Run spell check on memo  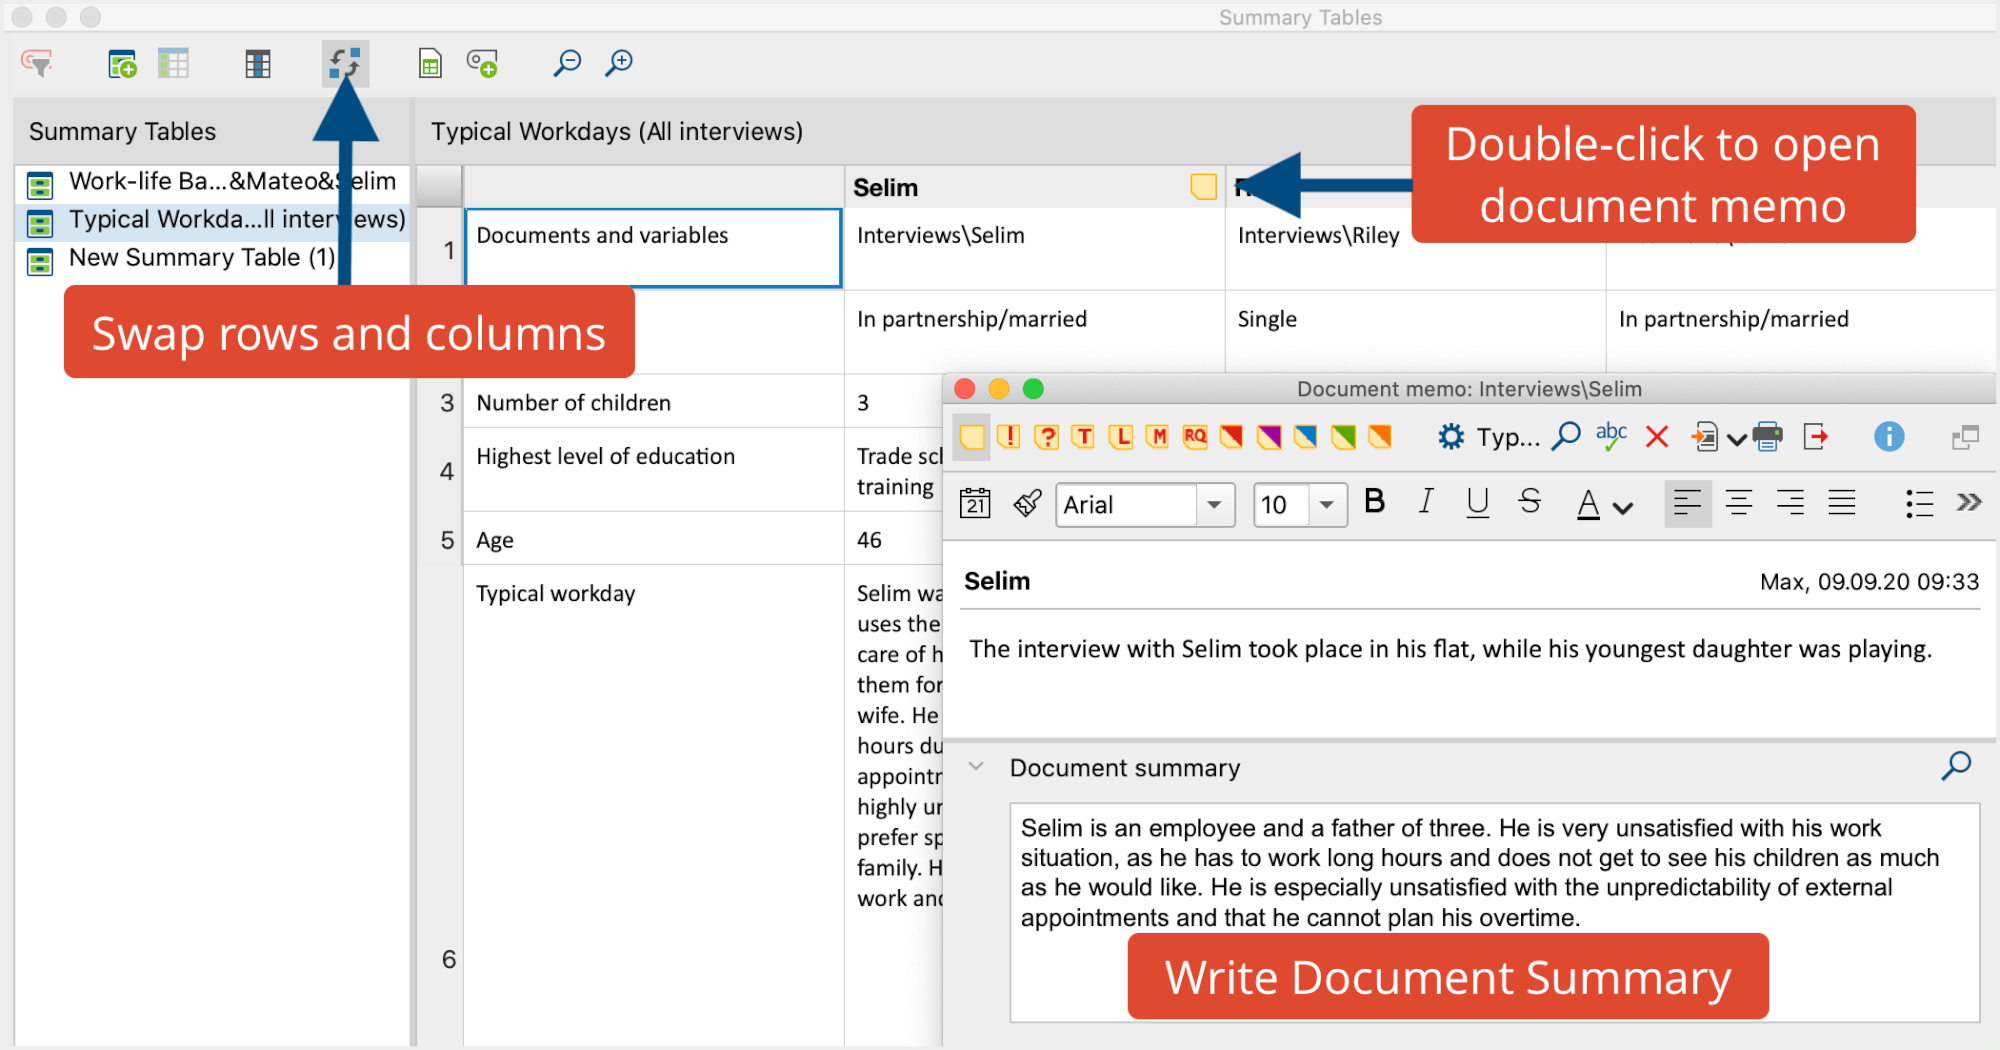tap(1611, 436)
